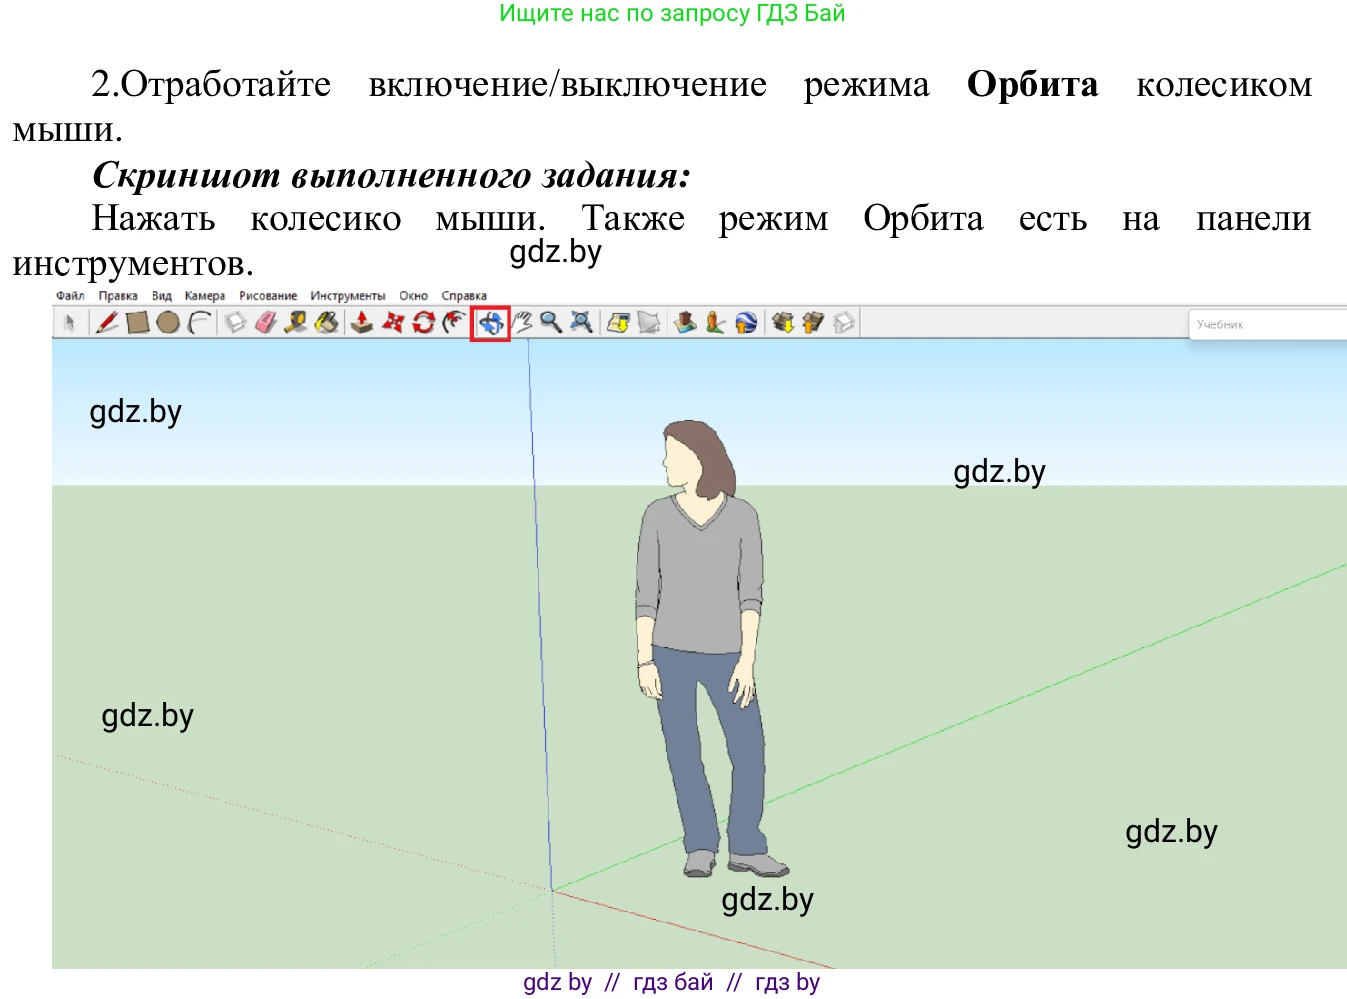Select the Move tool
Image resolution: width=1347 pixels, height=999 pixels.
[393, 322]
